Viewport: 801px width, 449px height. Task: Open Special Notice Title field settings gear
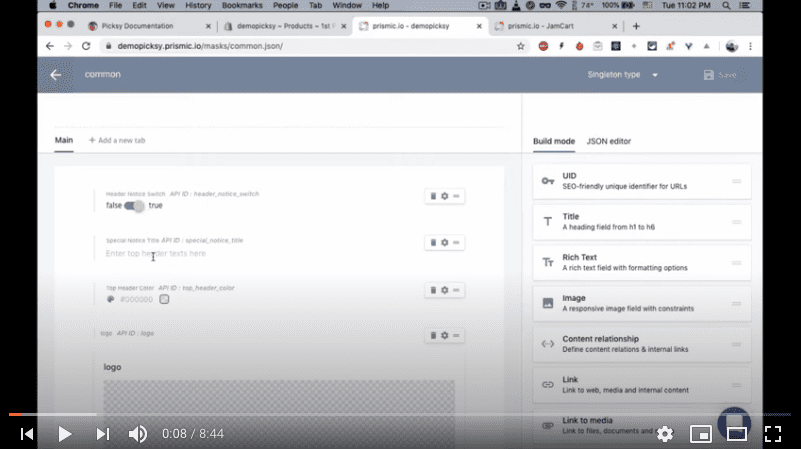click(444, 243)
